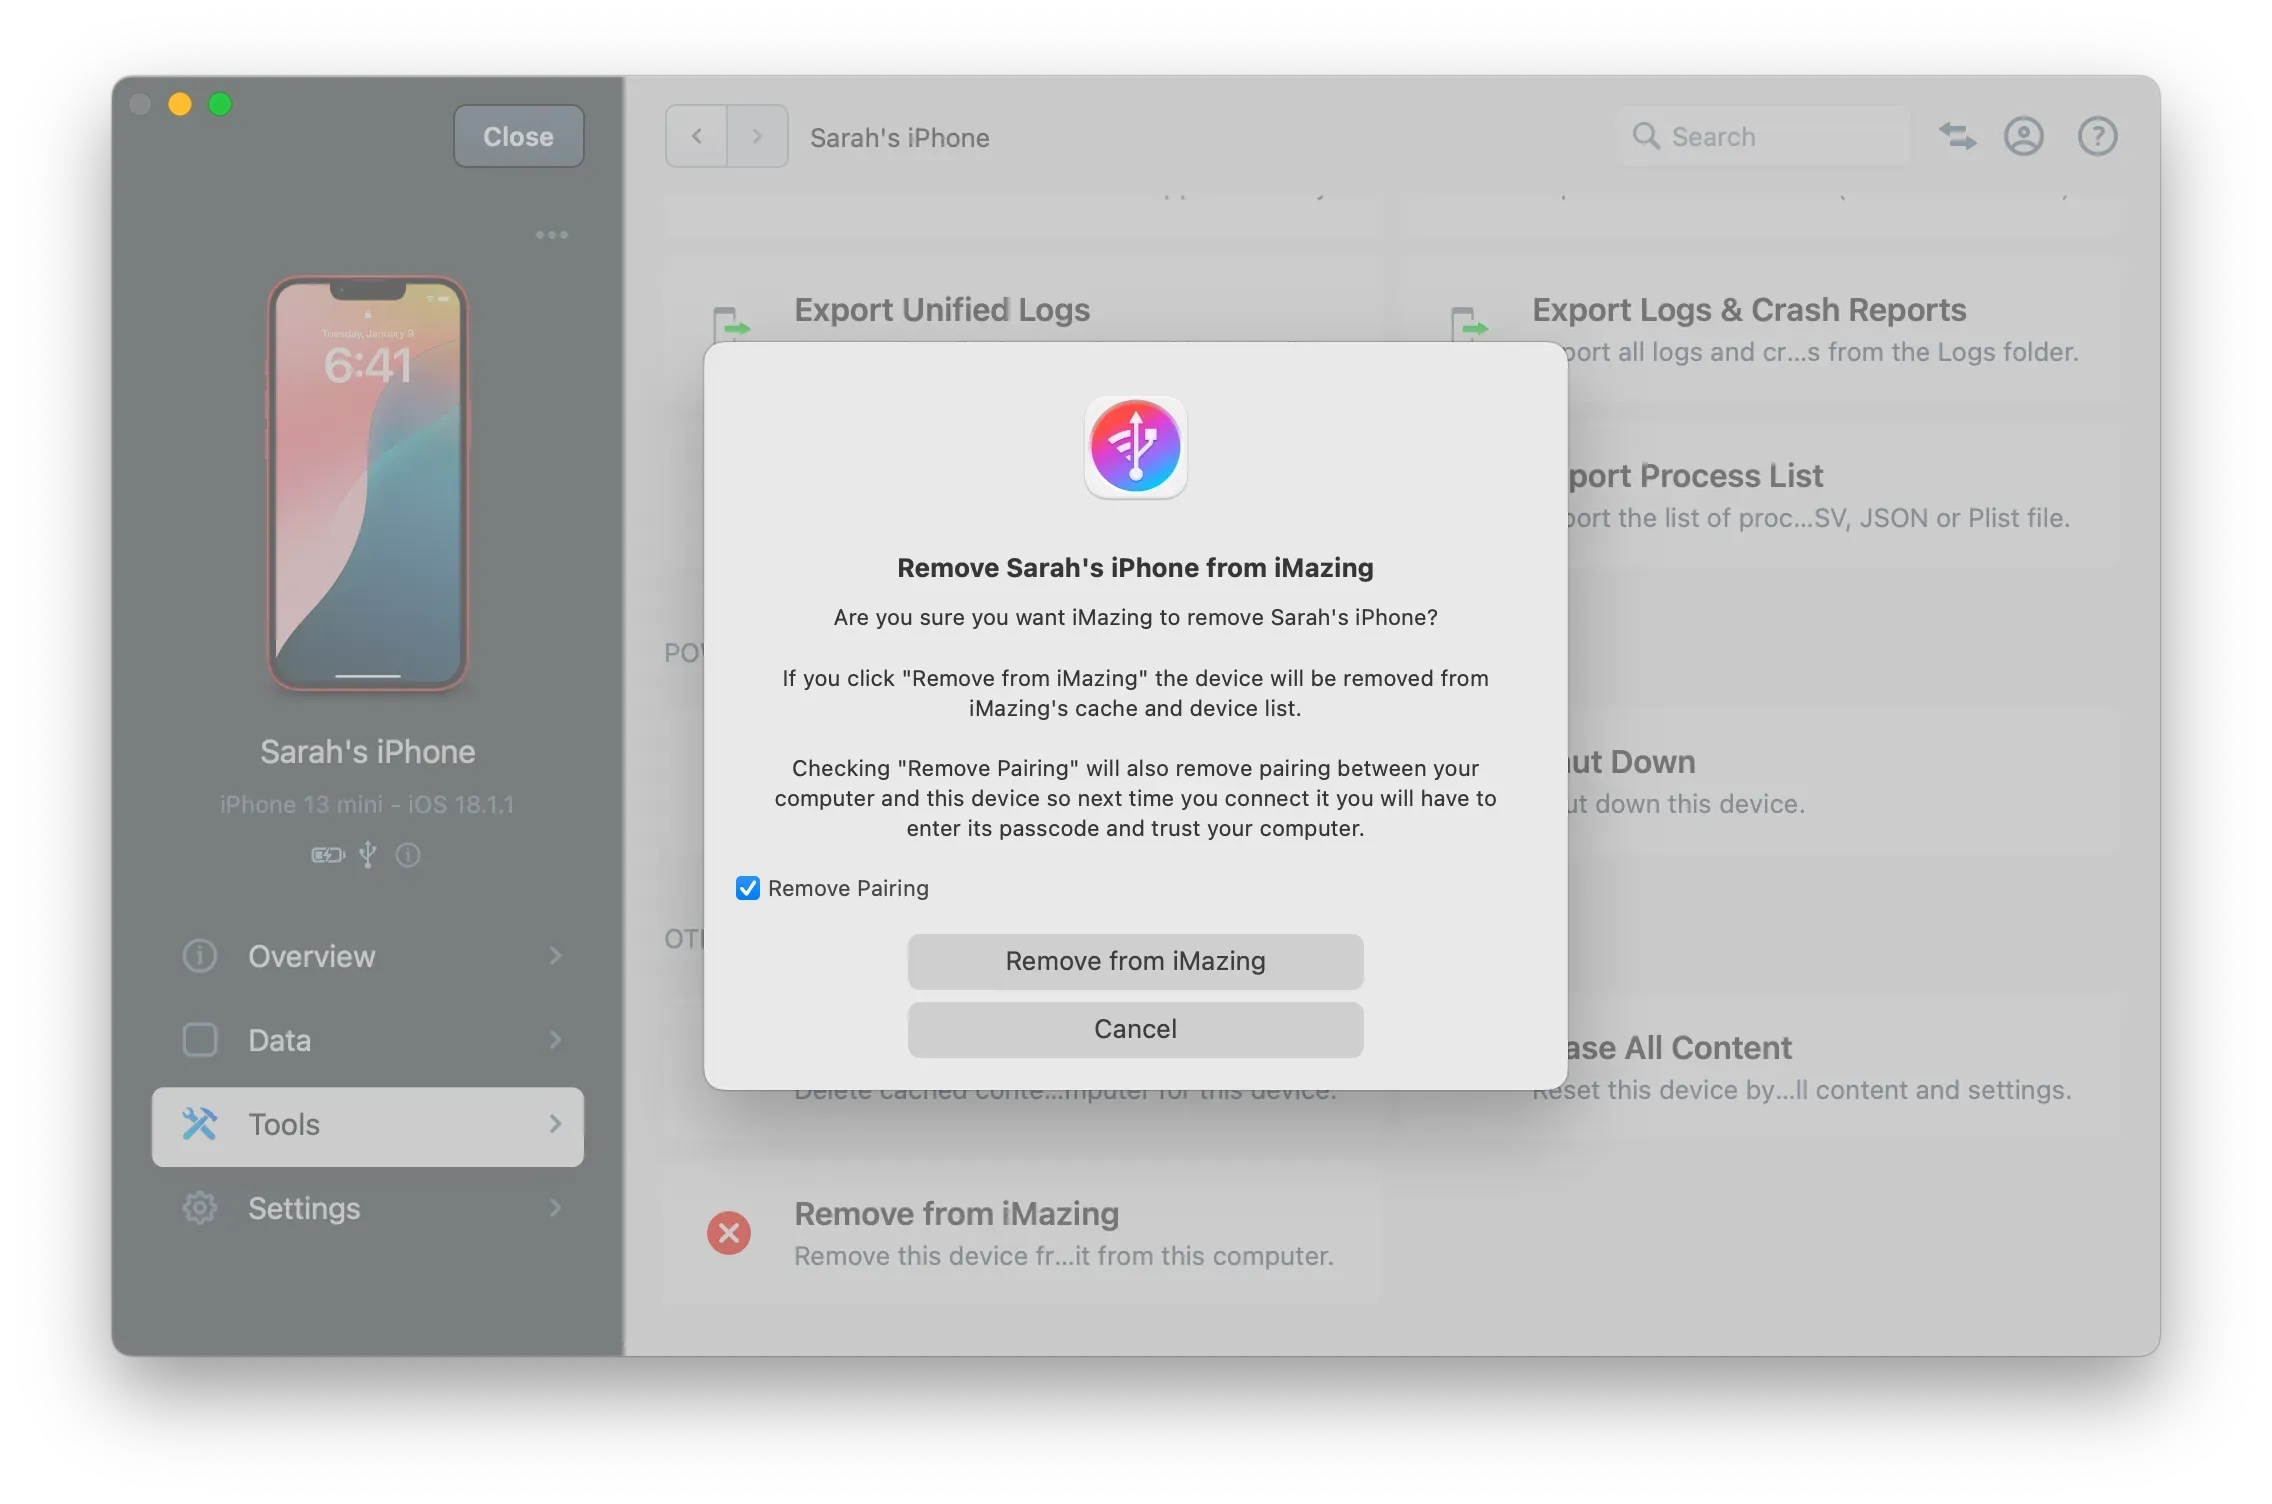Open the account profile icon top right
Screen dimensions: 2272x1504
click(2023, 136)
